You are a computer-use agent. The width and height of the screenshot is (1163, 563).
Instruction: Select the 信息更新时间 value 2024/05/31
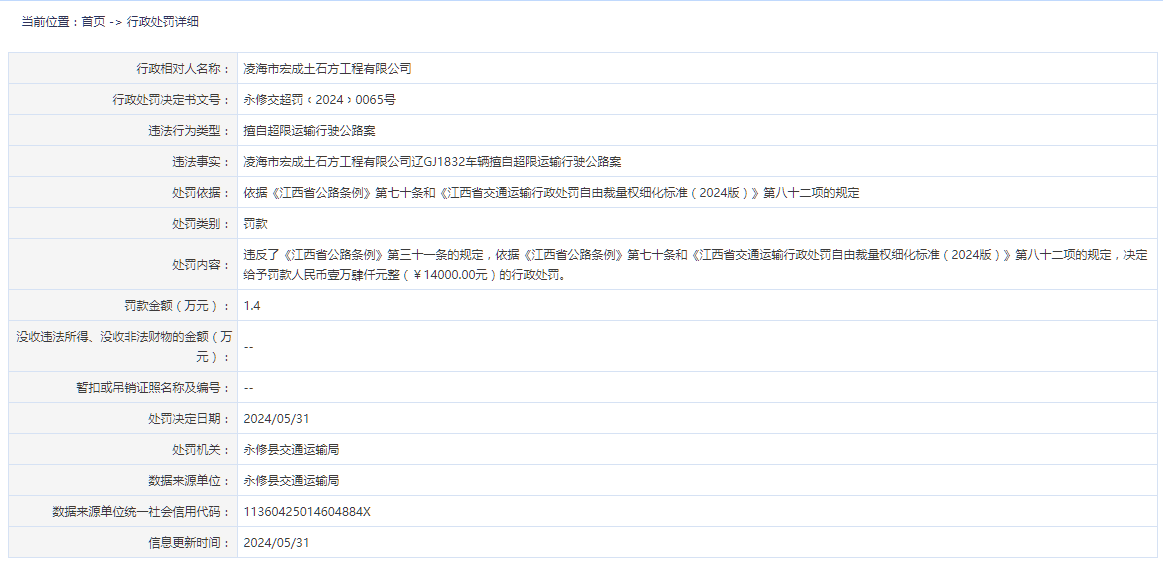tap(276, 542)
